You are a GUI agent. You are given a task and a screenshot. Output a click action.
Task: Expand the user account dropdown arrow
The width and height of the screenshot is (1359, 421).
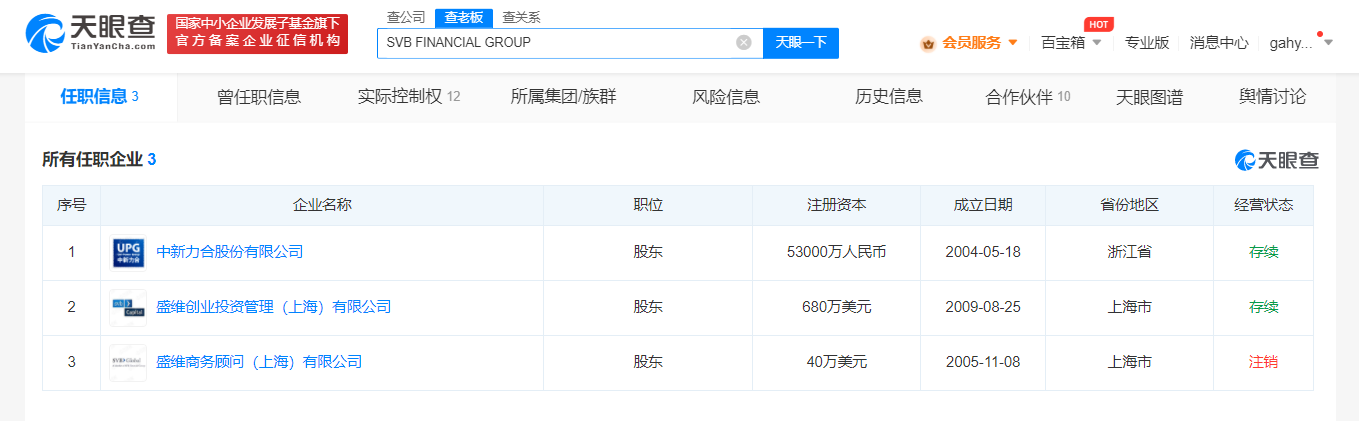tap(1328, 43)
